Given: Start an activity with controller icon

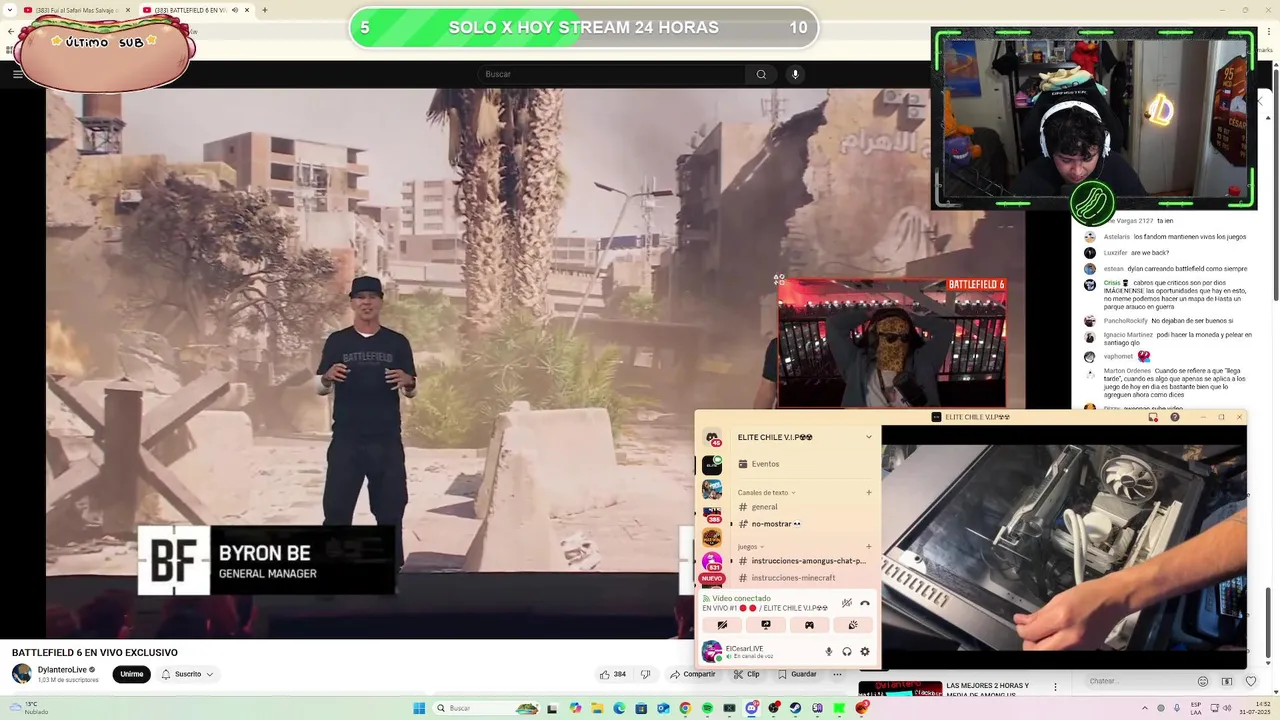Looking at the screenshot, I should click(809, 625).
